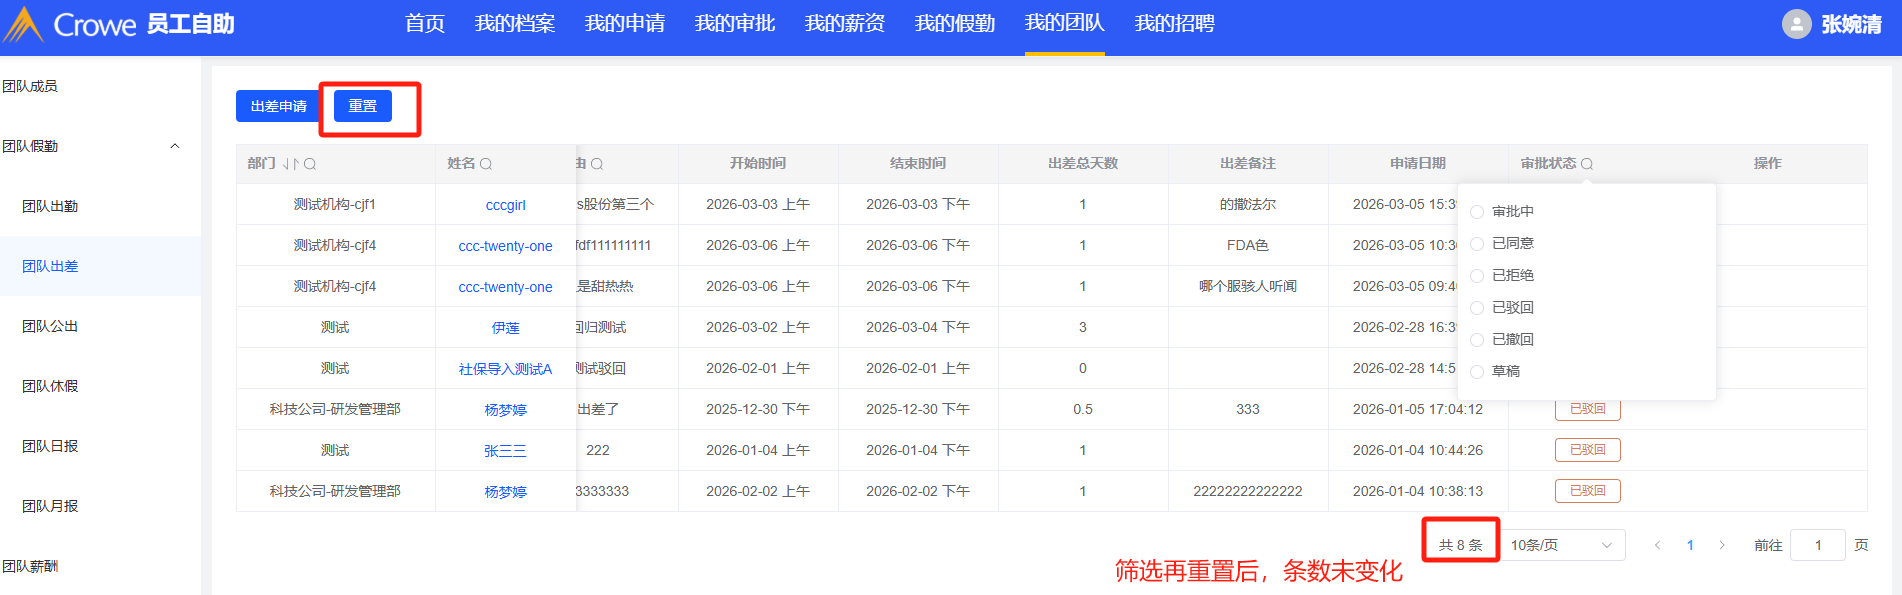Image resolution: width=1902 pixels, height=595 pixels.
Task: Open 团队薪酬 in sidebar
Action: click(30, 566)
